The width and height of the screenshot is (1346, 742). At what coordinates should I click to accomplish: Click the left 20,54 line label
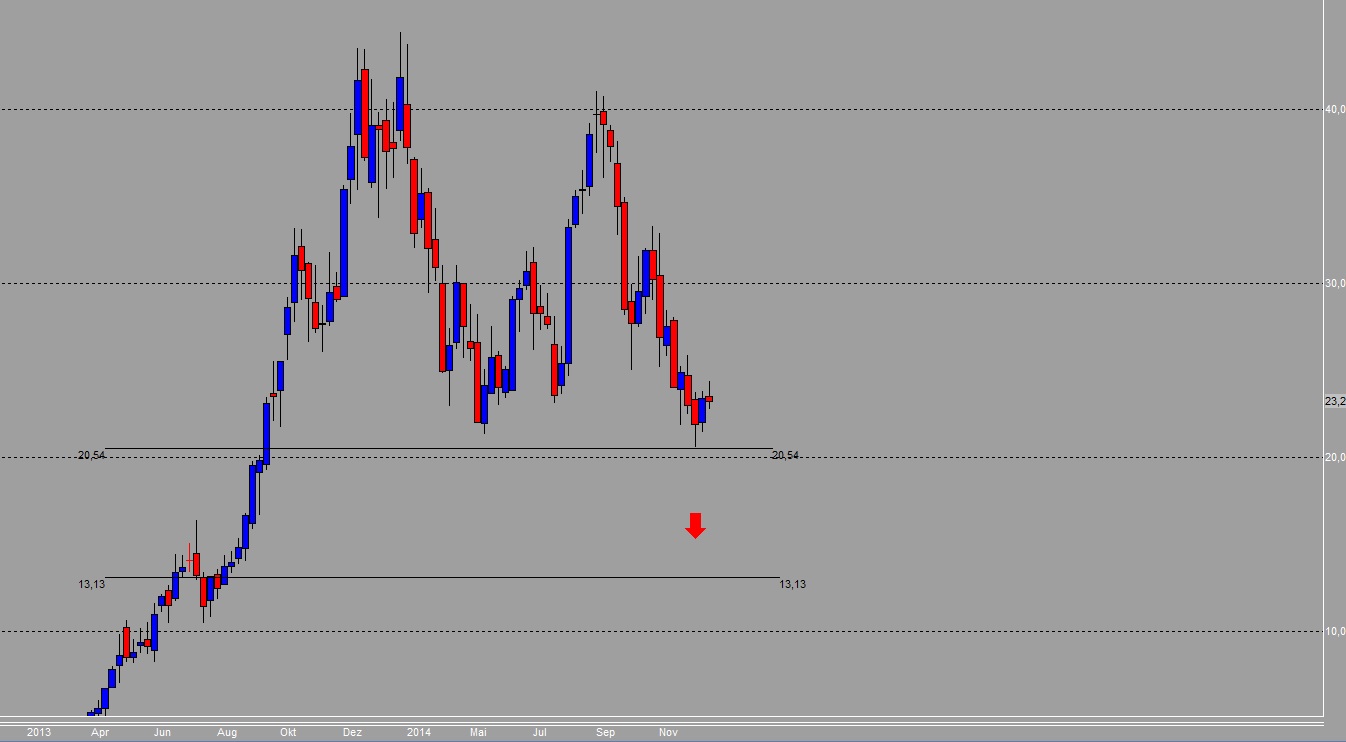(x=91, y=455)
